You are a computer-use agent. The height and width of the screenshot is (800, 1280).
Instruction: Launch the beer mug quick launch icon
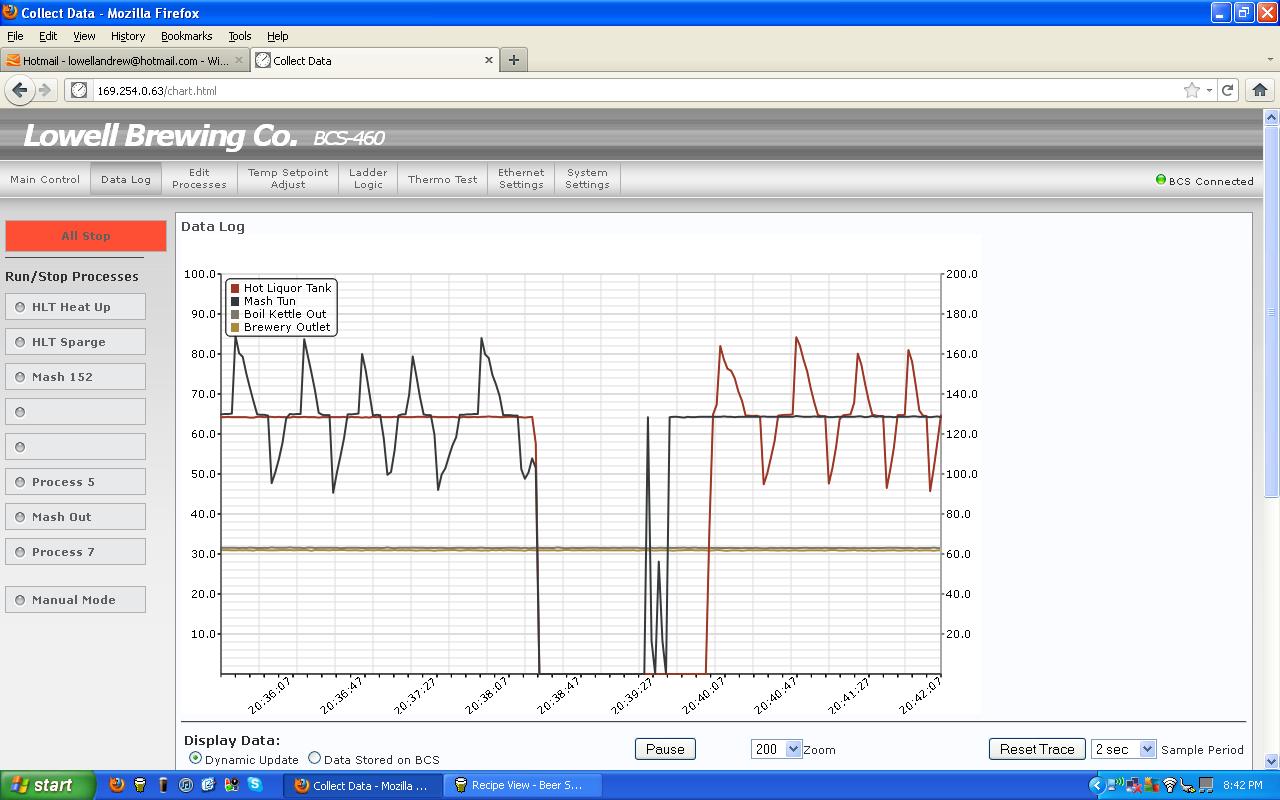pos(140,785)
